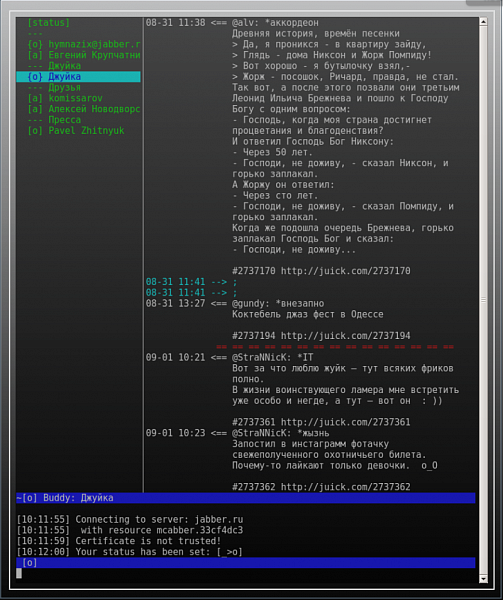
Task: Click the command input line cursor
Action: point(19,573)
